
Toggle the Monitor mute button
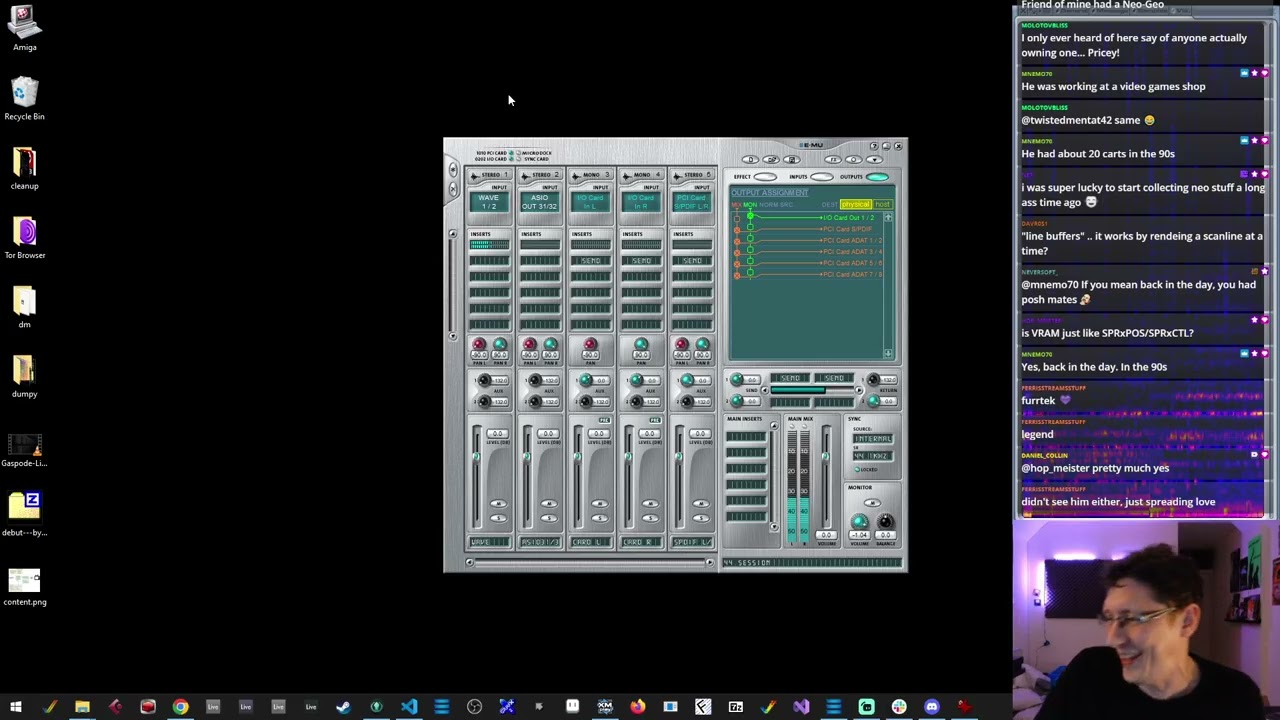(x=872, y=503)
